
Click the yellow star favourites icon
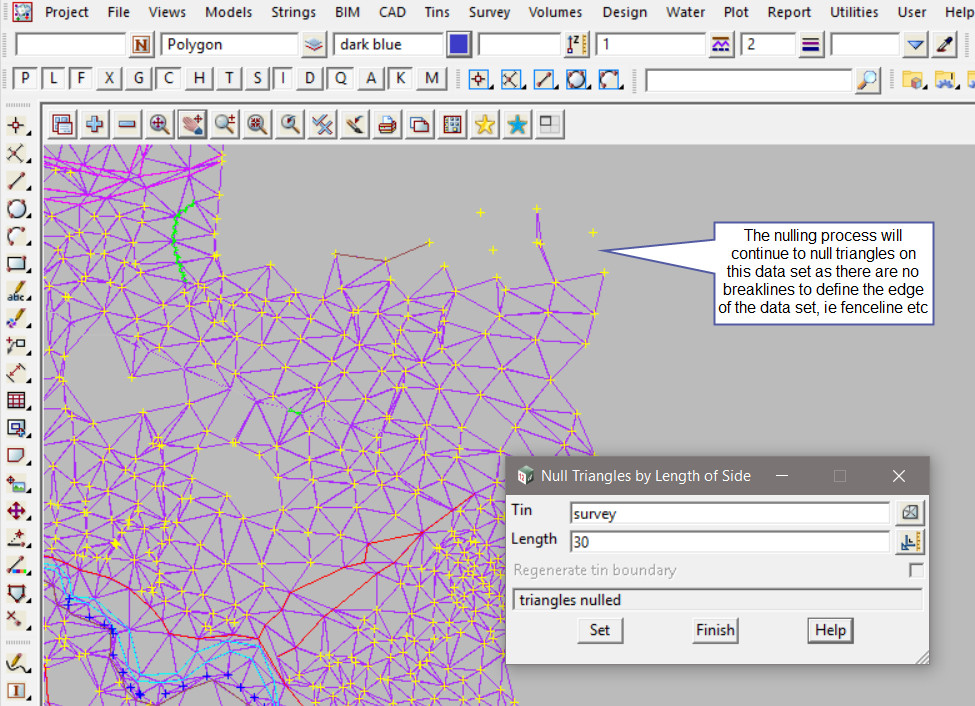click(485, 124)
